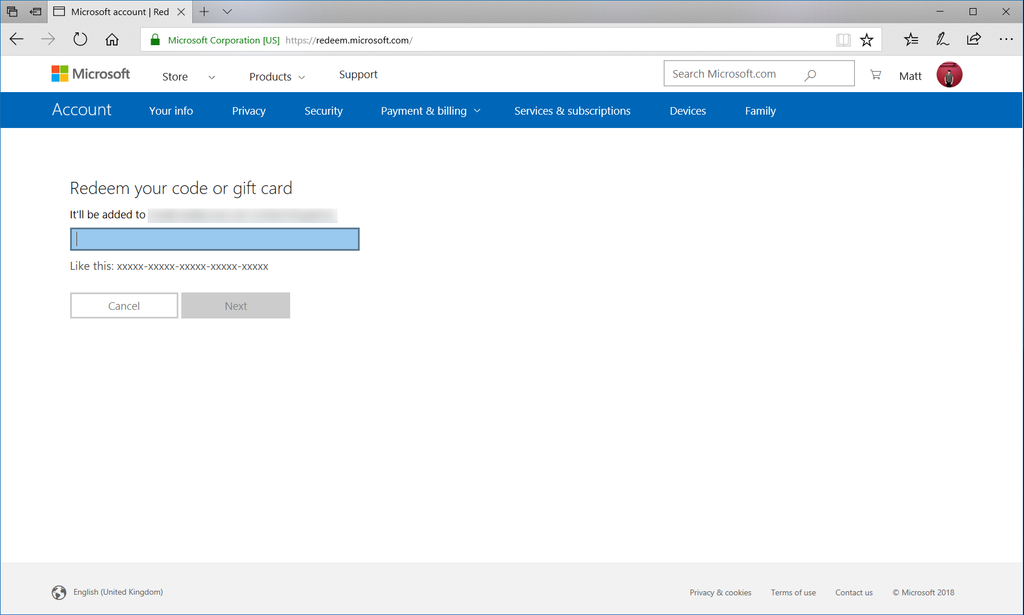1024x615 pixels.
Task: Open the Security section
Action: pyautogui.click(x=323, y=110)
